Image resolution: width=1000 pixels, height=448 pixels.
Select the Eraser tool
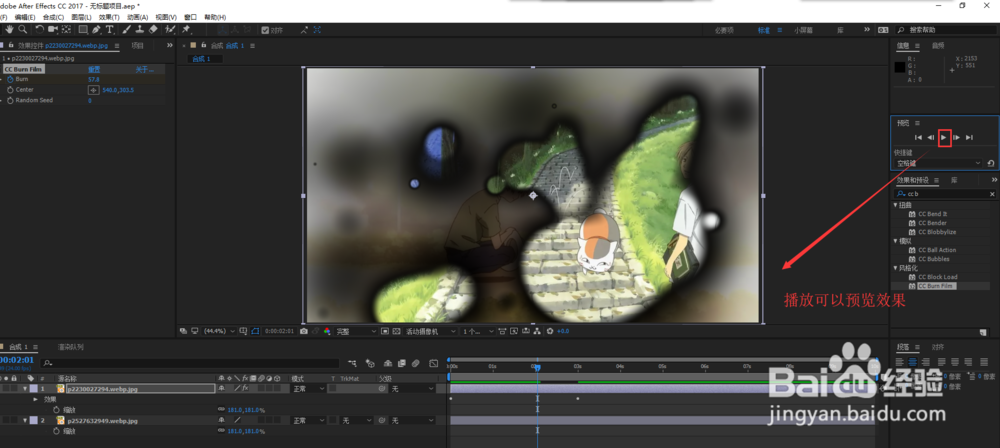point(153,29)
